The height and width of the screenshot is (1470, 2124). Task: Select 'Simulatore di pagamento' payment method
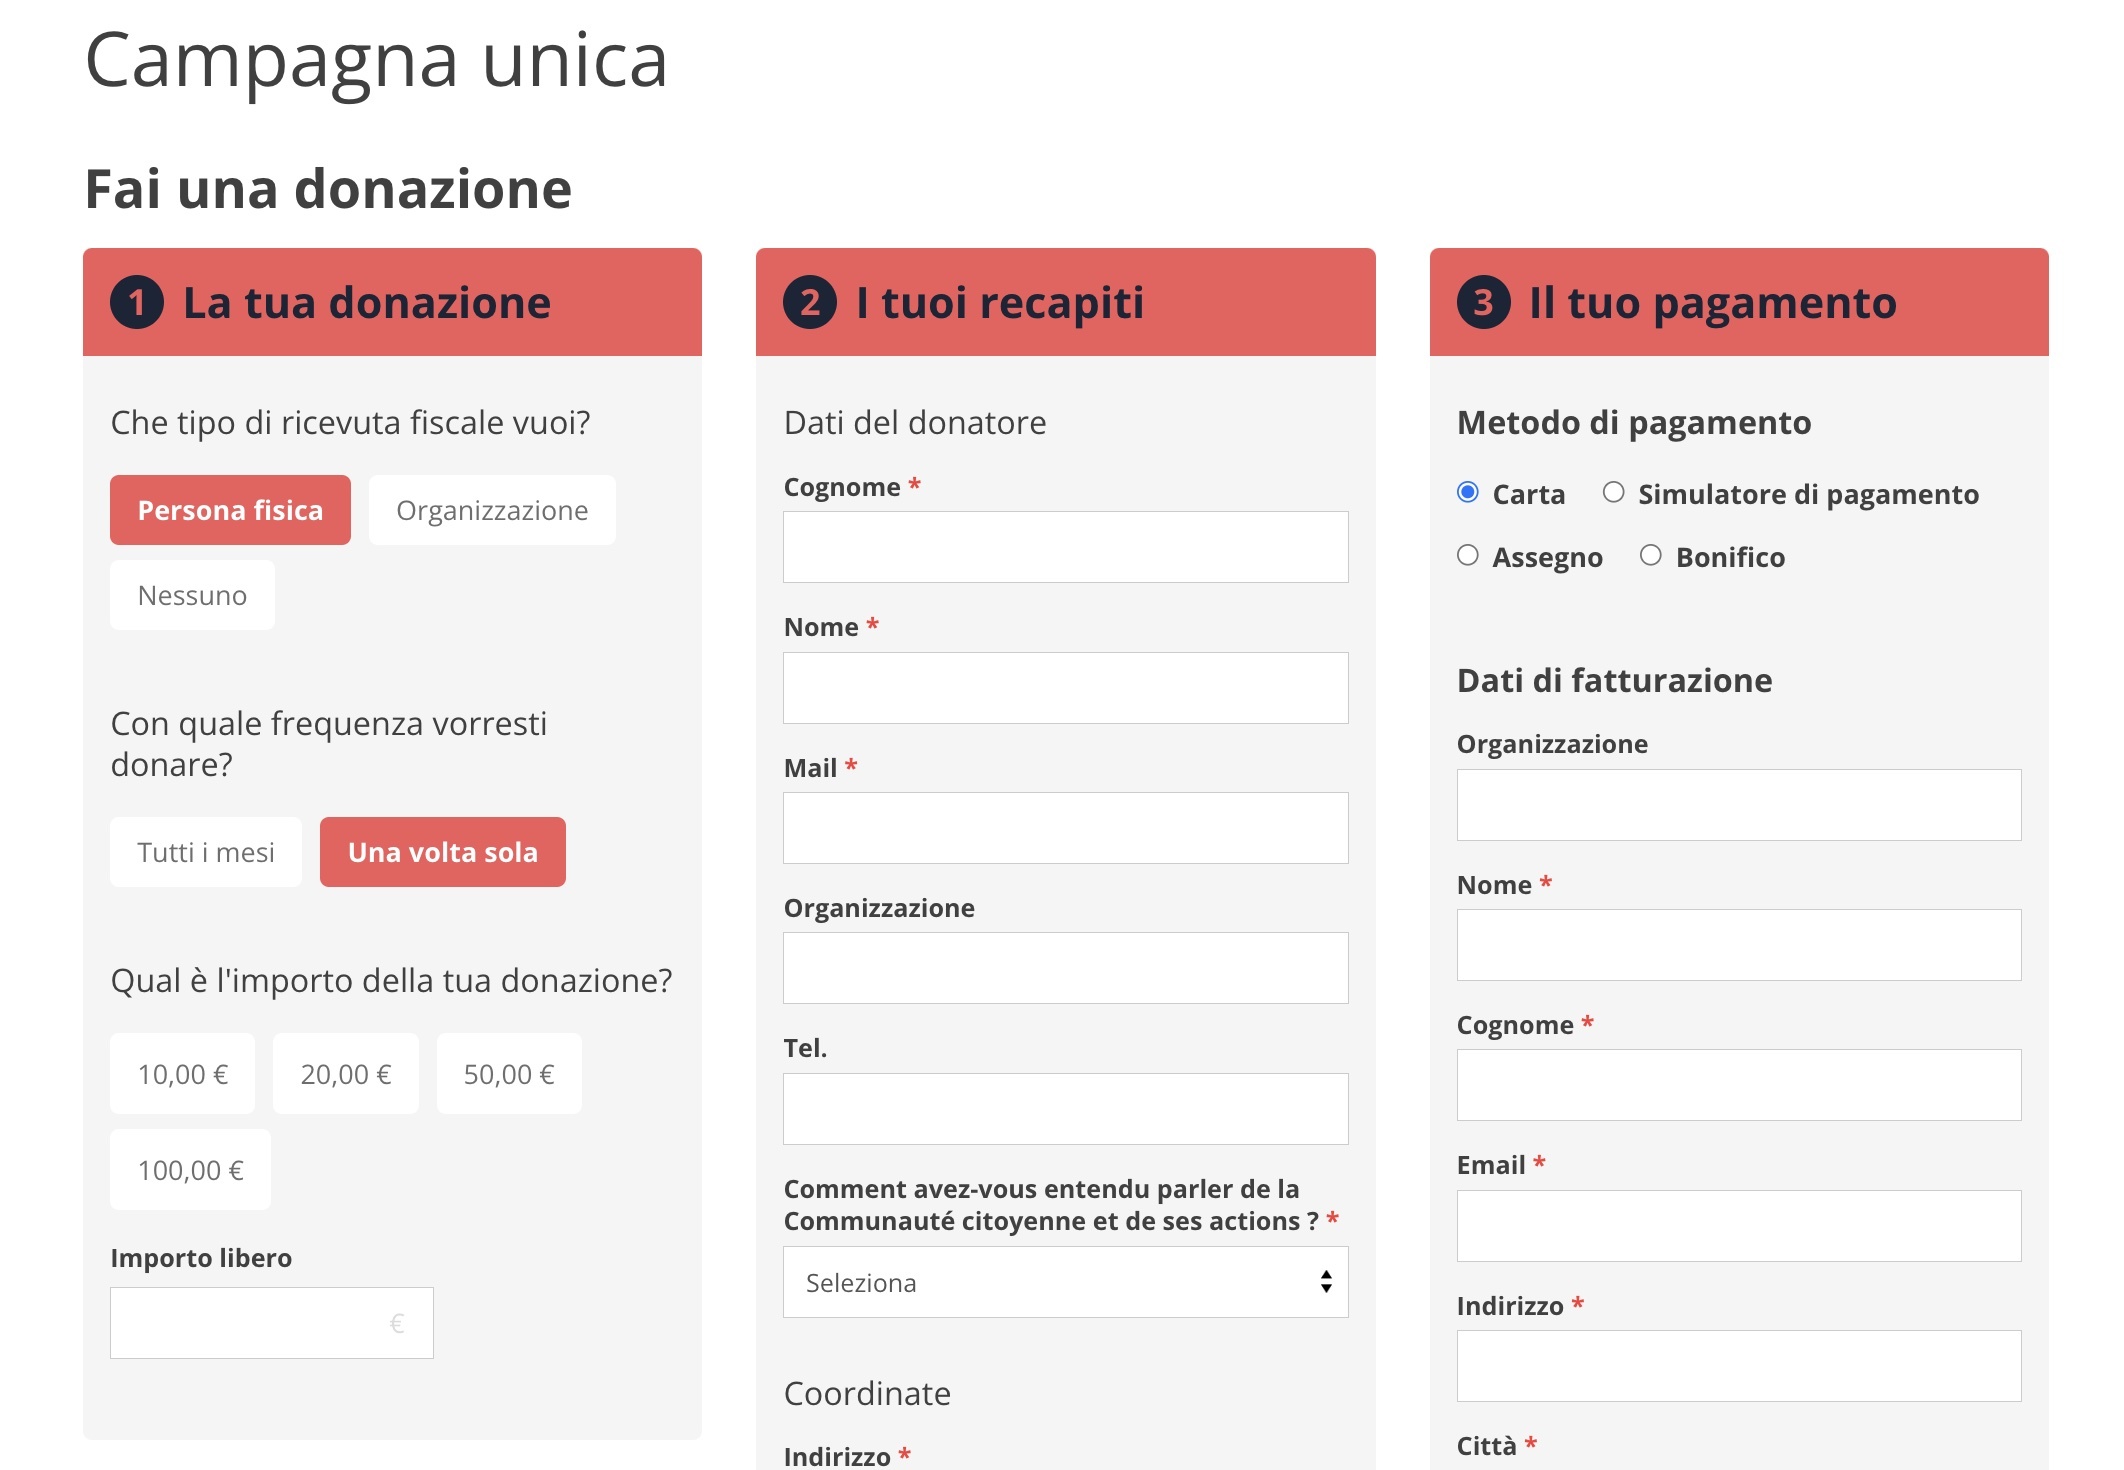click(1612, 491)
